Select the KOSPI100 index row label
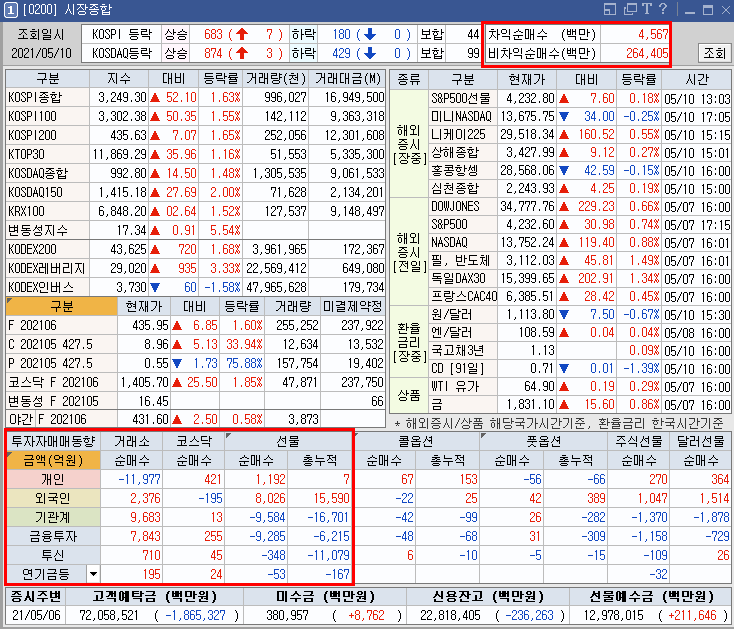The width and height of the screenshot is (734, 629). coord(47,116)
